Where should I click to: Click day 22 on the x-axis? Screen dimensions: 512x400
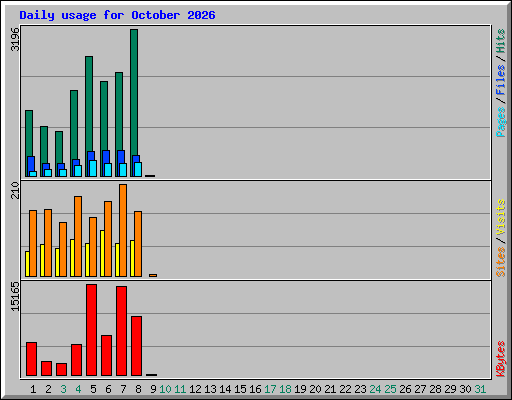(x=345, y=389)
